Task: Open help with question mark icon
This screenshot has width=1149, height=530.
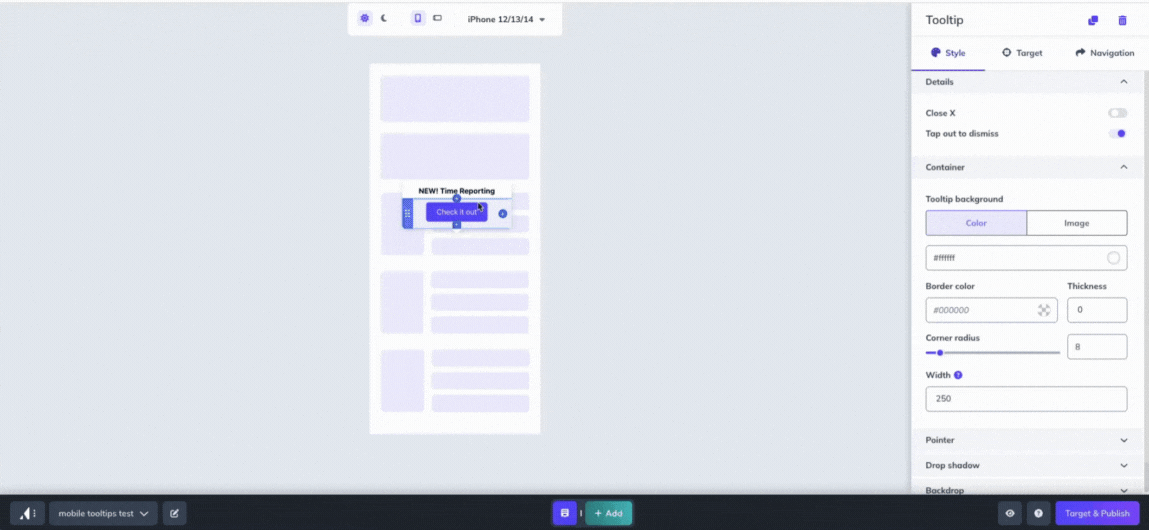Action: (x=1038, y=513)
